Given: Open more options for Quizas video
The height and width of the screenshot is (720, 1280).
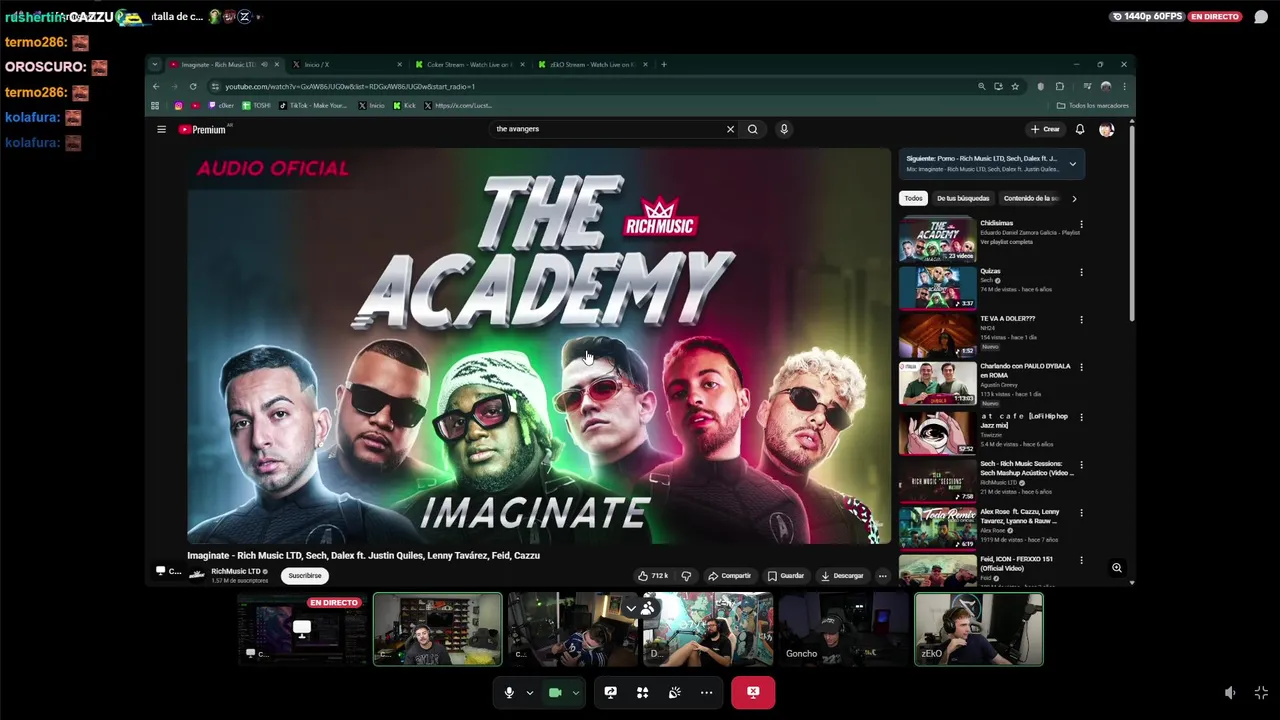Looking at the screenshot, I should 1081,272.
